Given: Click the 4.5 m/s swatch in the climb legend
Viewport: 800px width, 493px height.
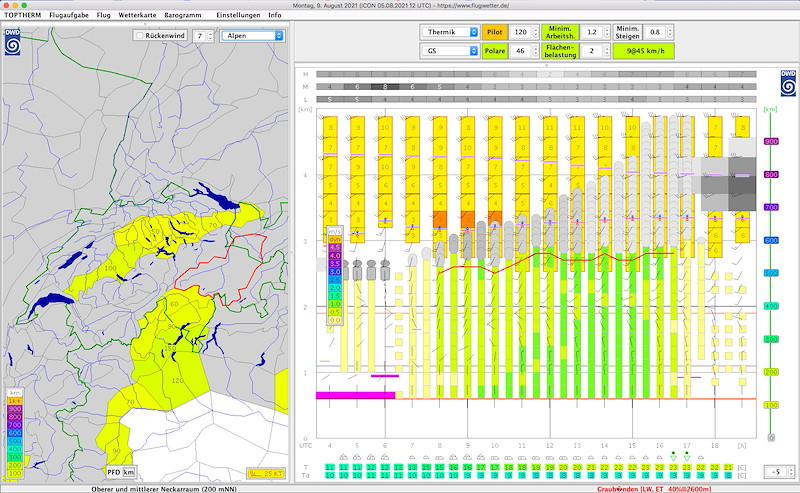Looking at the screenshot, I should tap(334, 247).
